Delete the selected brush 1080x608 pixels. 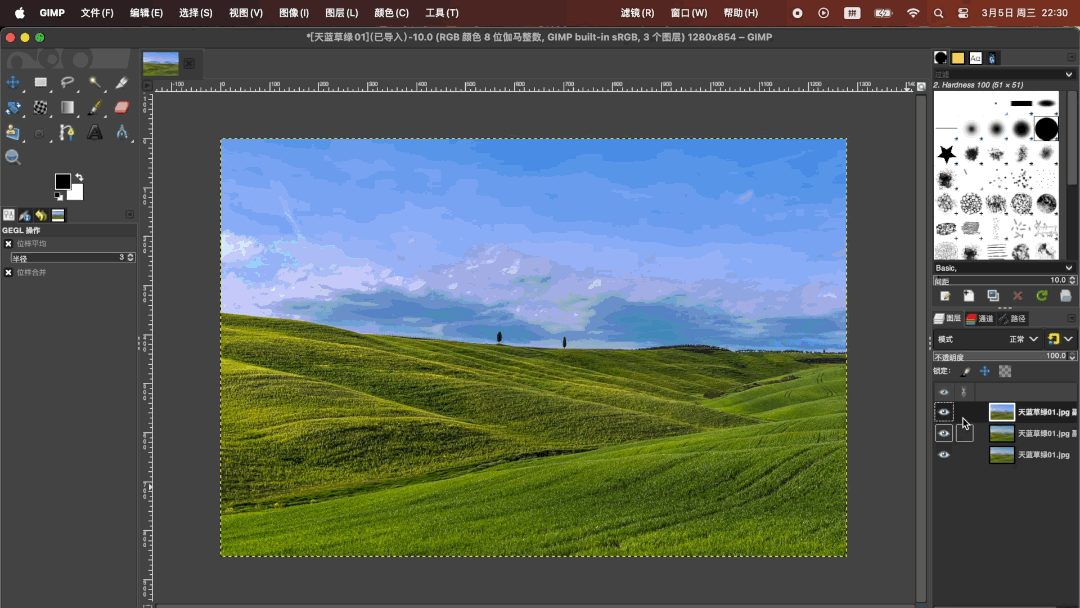(1017, 296)
